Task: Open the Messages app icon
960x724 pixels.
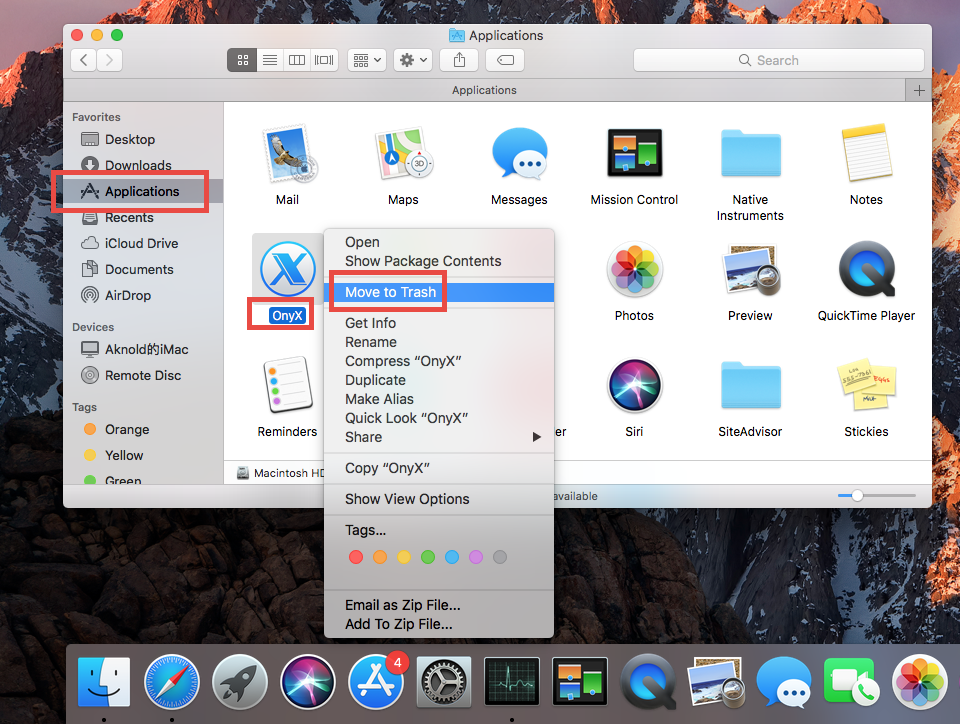Action: click(519, 153)
